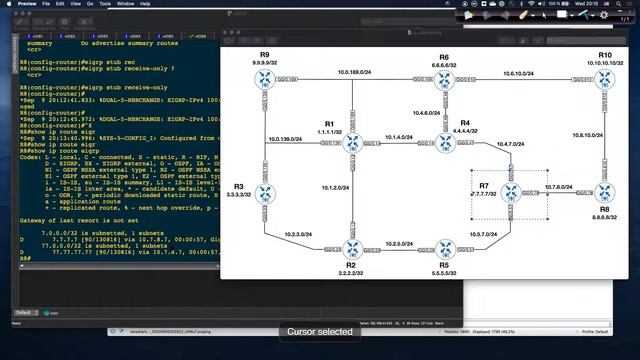Click the 10.8.10.0/24 link label
Image resolution: width=640 pixels, height=360 pixels.
pyautogui.click(x=587, y=135)
